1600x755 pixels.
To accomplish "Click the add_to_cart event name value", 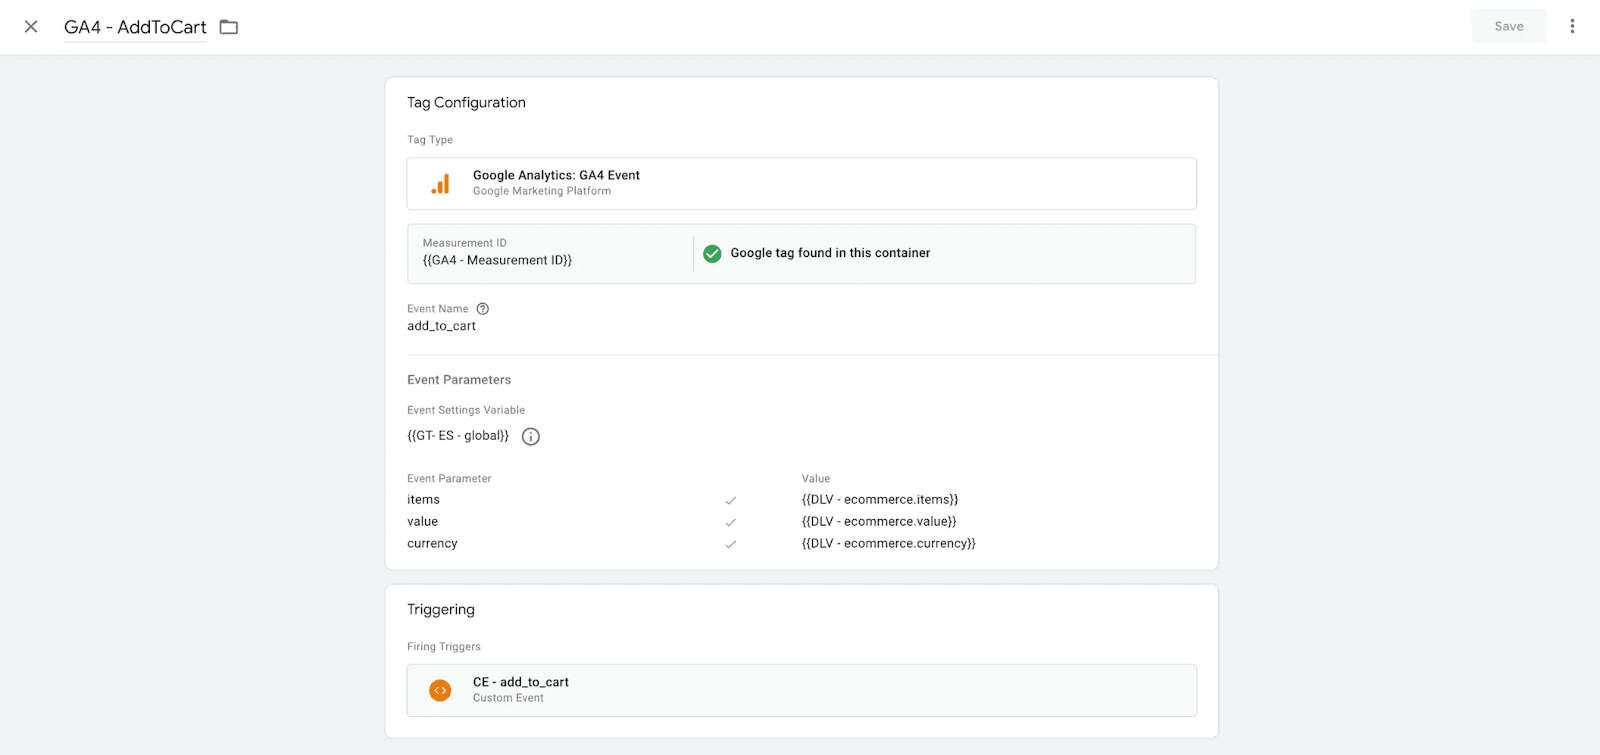I will [x=441, y=326].
